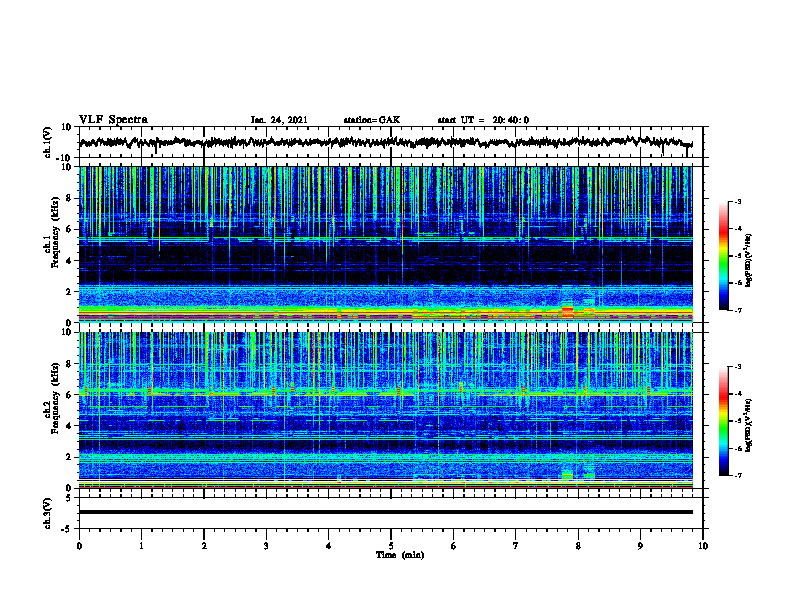Click the "9" time axis tick label
The height and width of the screenshot is (612, 792).
click(640, 546)
